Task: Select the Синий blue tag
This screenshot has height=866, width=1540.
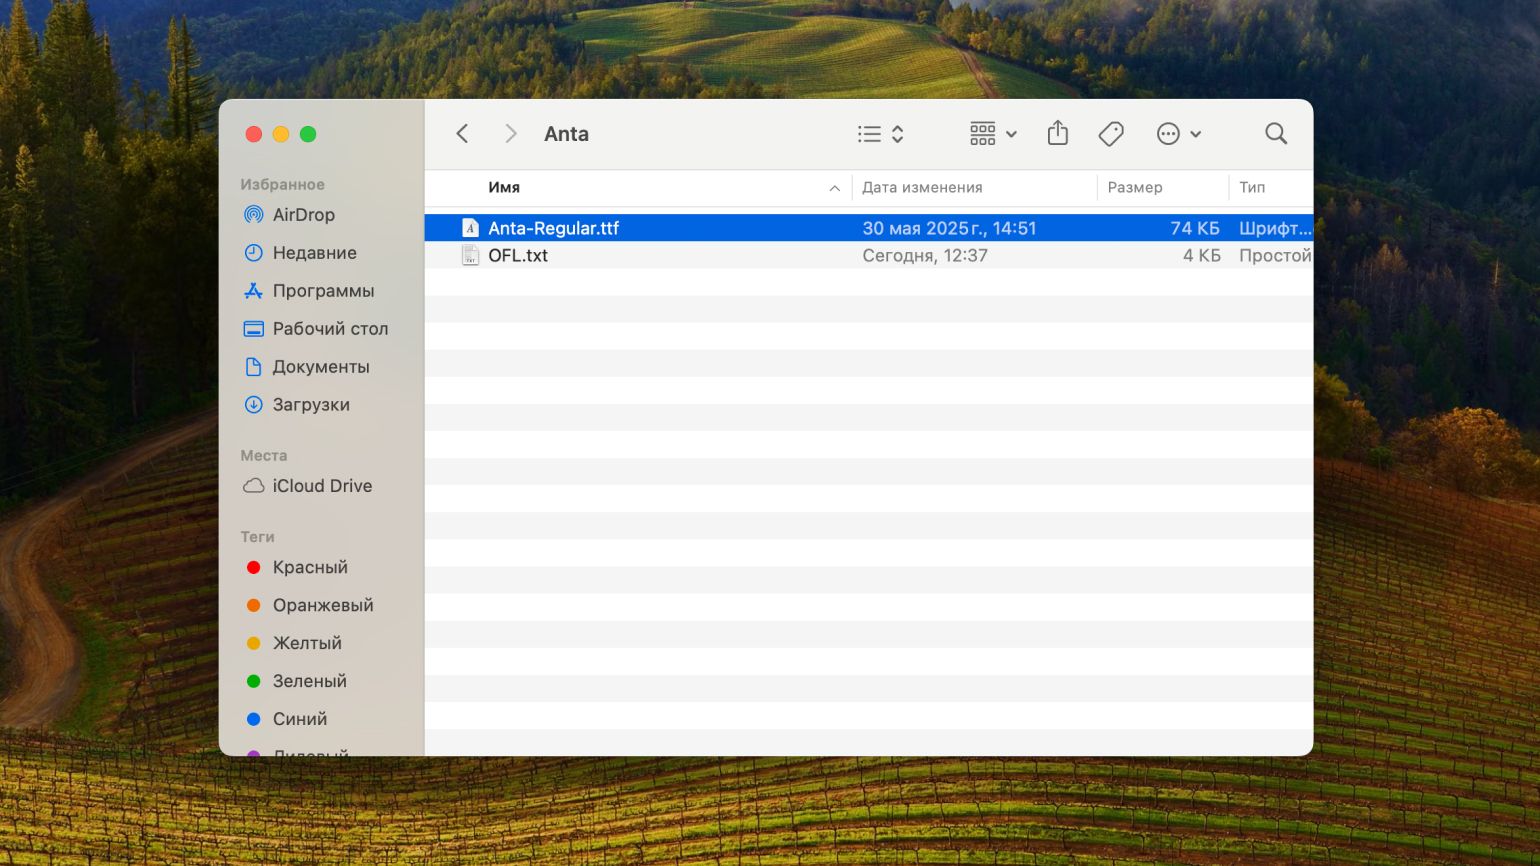Action: [x=299, y=719]
